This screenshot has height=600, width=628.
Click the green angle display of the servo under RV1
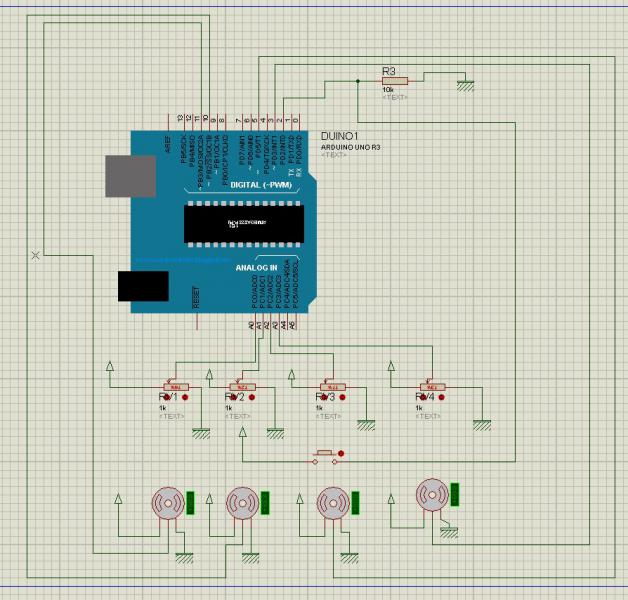tap(191, 503)
